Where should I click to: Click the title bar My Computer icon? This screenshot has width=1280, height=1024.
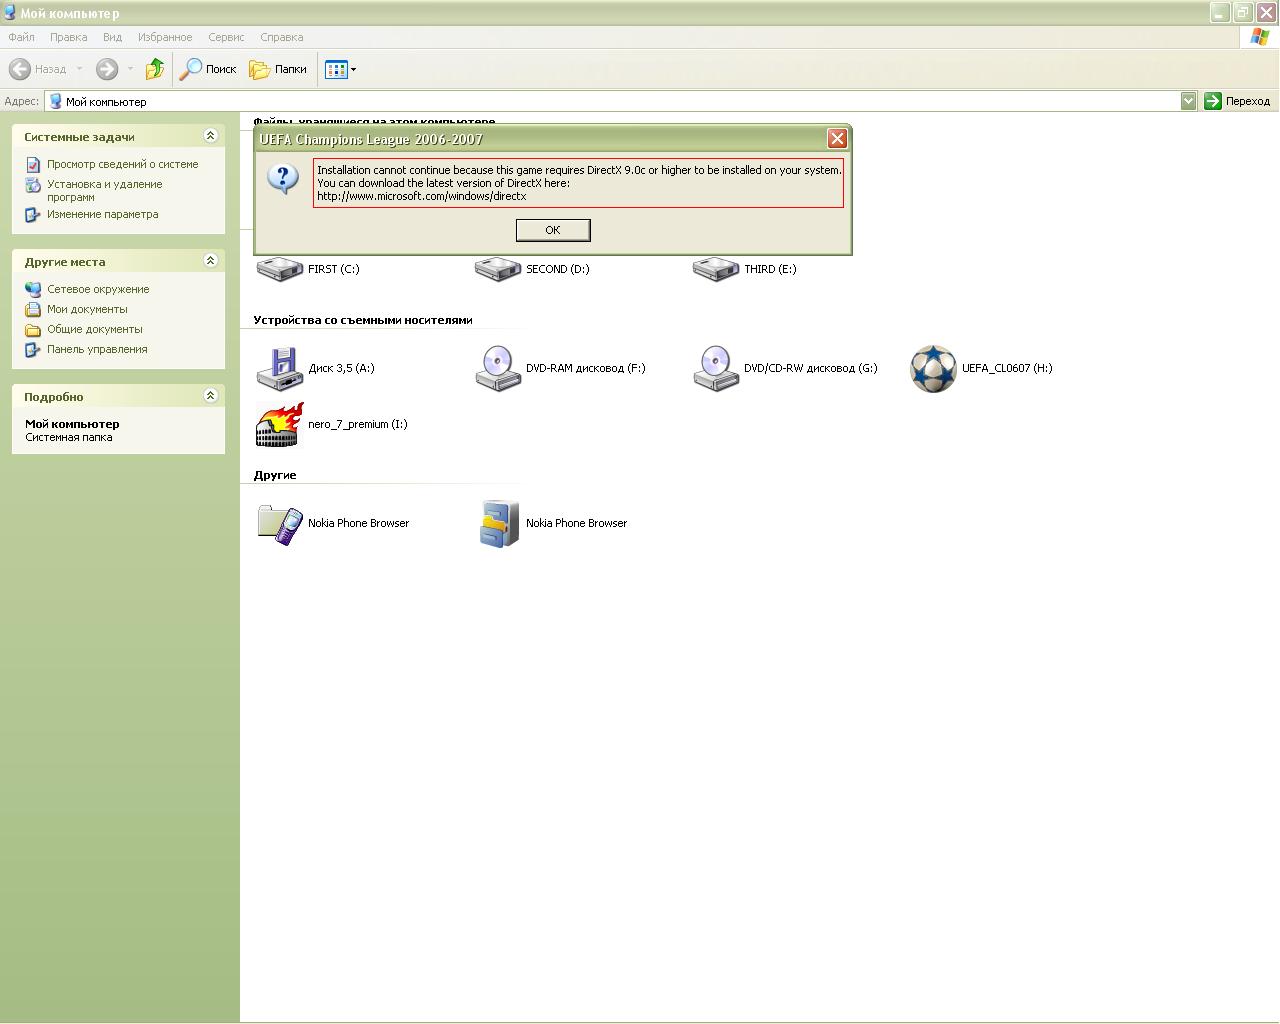(x=9, y=12)
